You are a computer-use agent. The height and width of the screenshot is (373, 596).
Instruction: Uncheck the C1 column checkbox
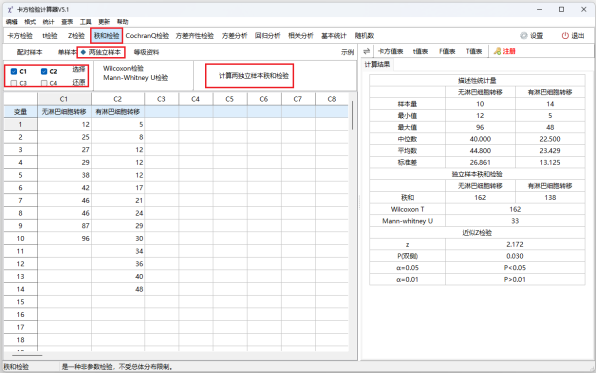click(x=14, y=71)
